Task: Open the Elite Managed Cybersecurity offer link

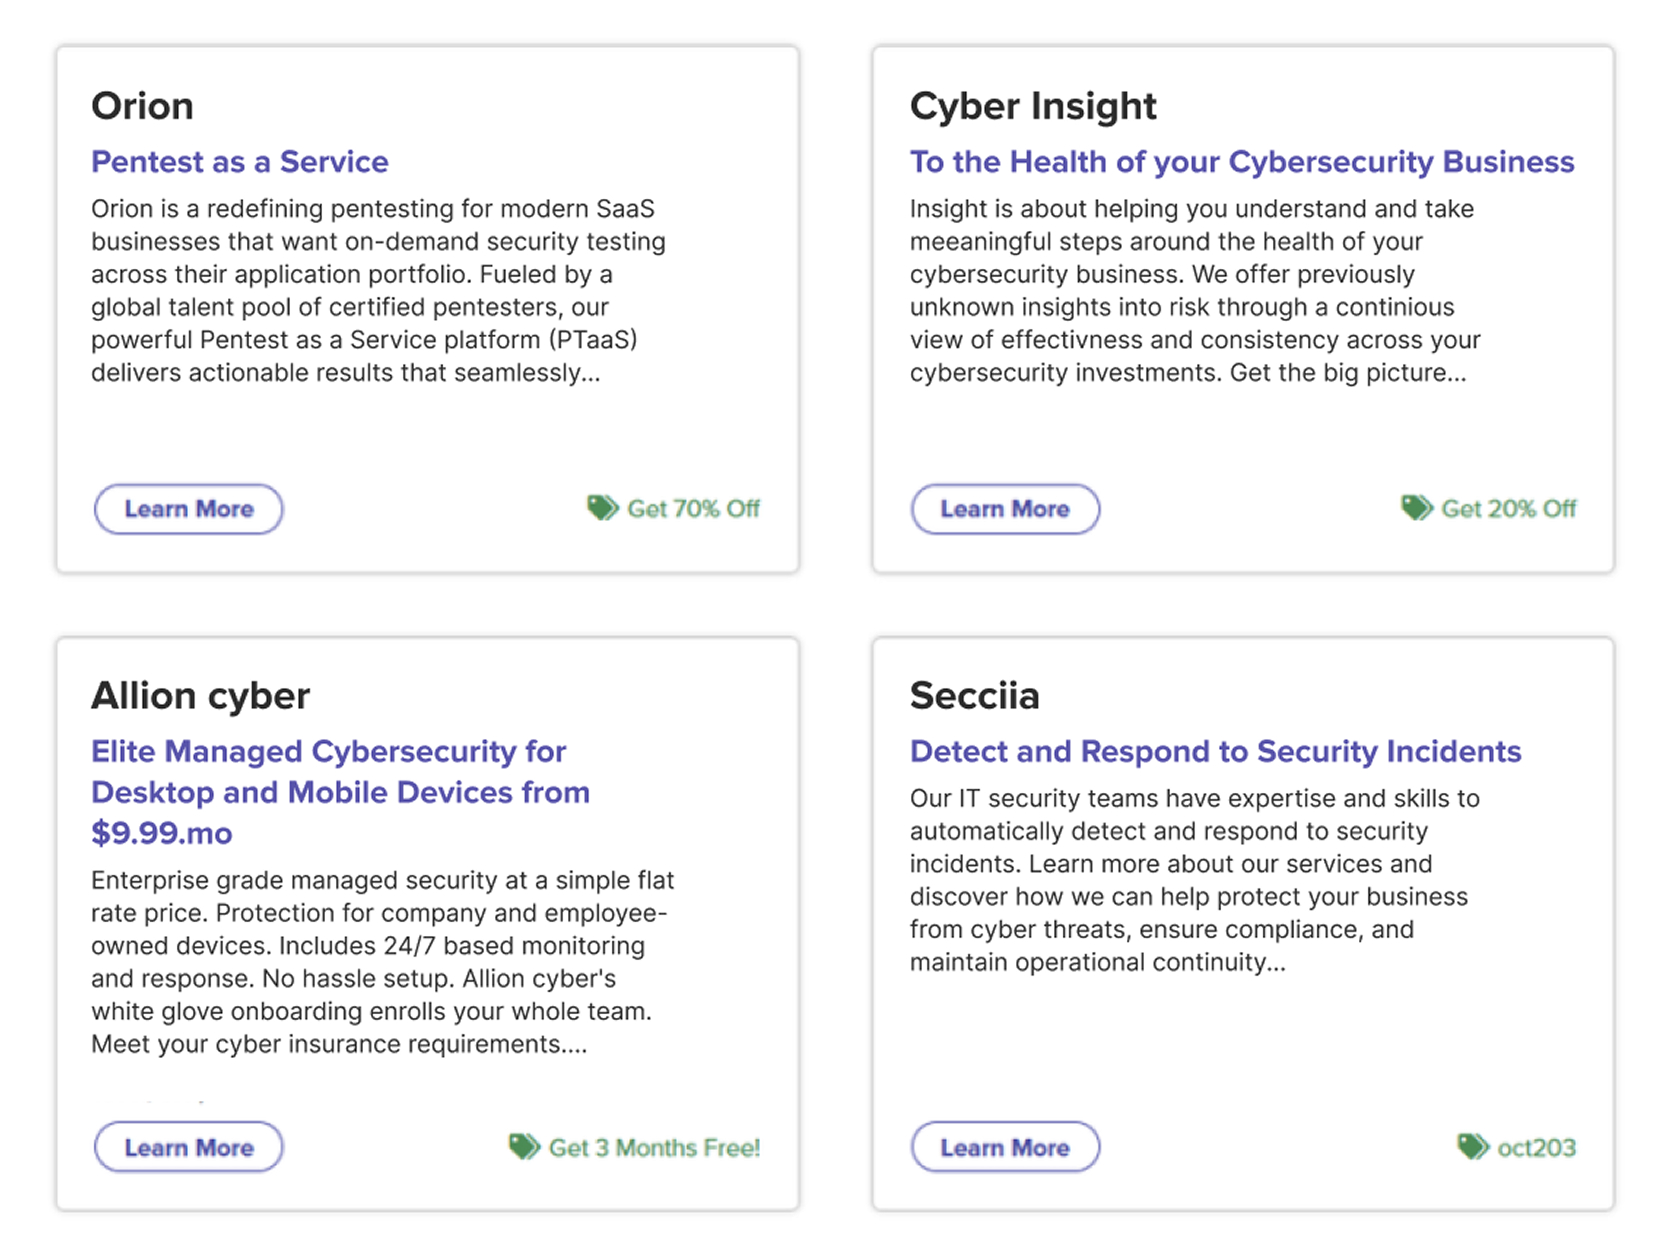Action: tap(340, 792)
